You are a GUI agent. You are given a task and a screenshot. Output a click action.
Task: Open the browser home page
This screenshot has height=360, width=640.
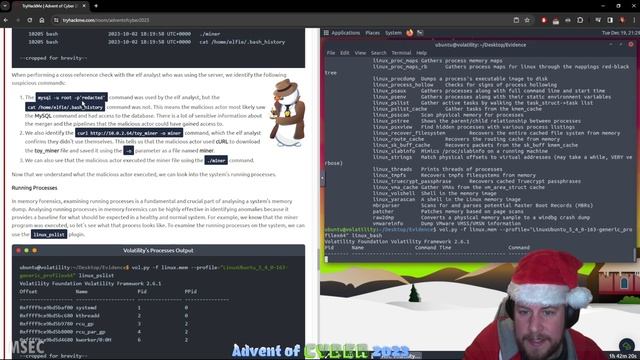42,20
